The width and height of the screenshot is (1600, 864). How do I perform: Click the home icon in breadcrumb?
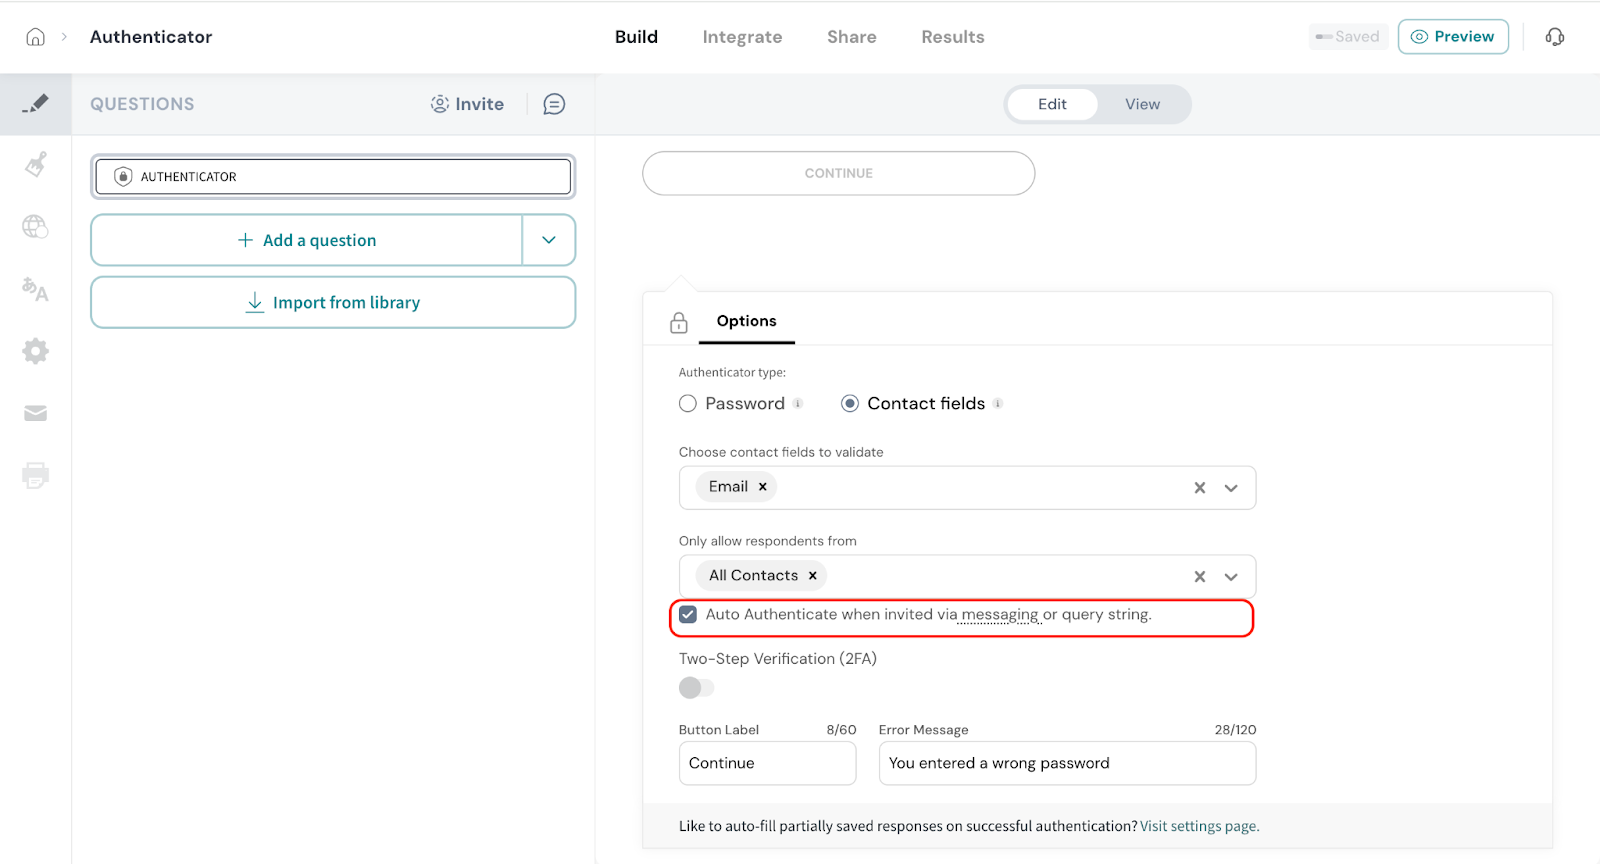(35, 37)
